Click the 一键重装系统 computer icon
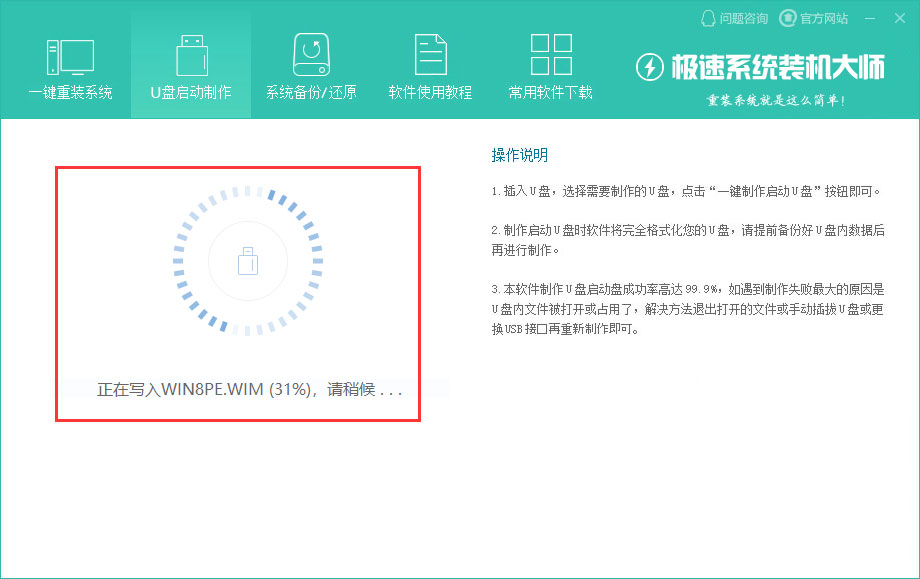Image resolution: width=920 pixels, height=579 pixels. click(x=70, y=55)
